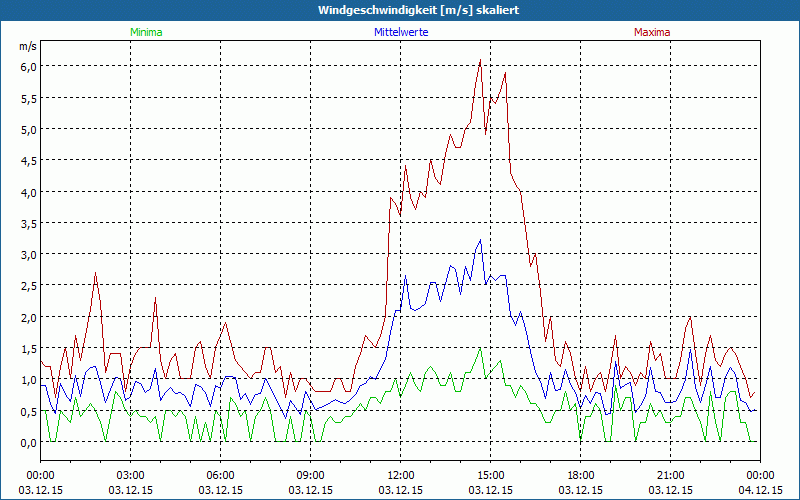Click the 'm/s' unit label on the y-axis
The height and width of the screenshot is (500, 800).
[x=28, y=46]
